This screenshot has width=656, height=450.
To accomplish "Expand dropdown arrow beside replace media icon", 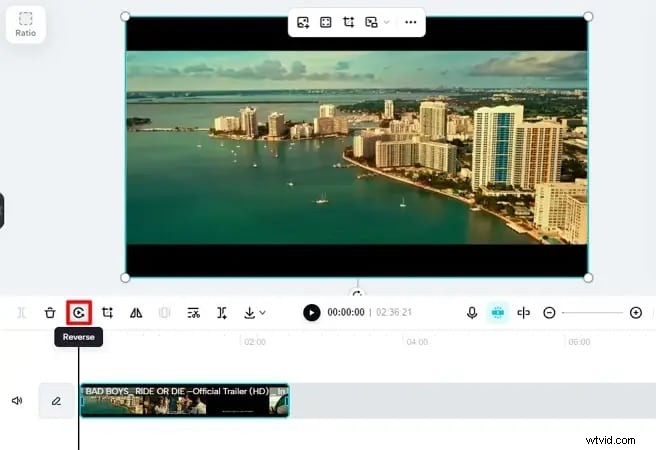I will [387, 22].
